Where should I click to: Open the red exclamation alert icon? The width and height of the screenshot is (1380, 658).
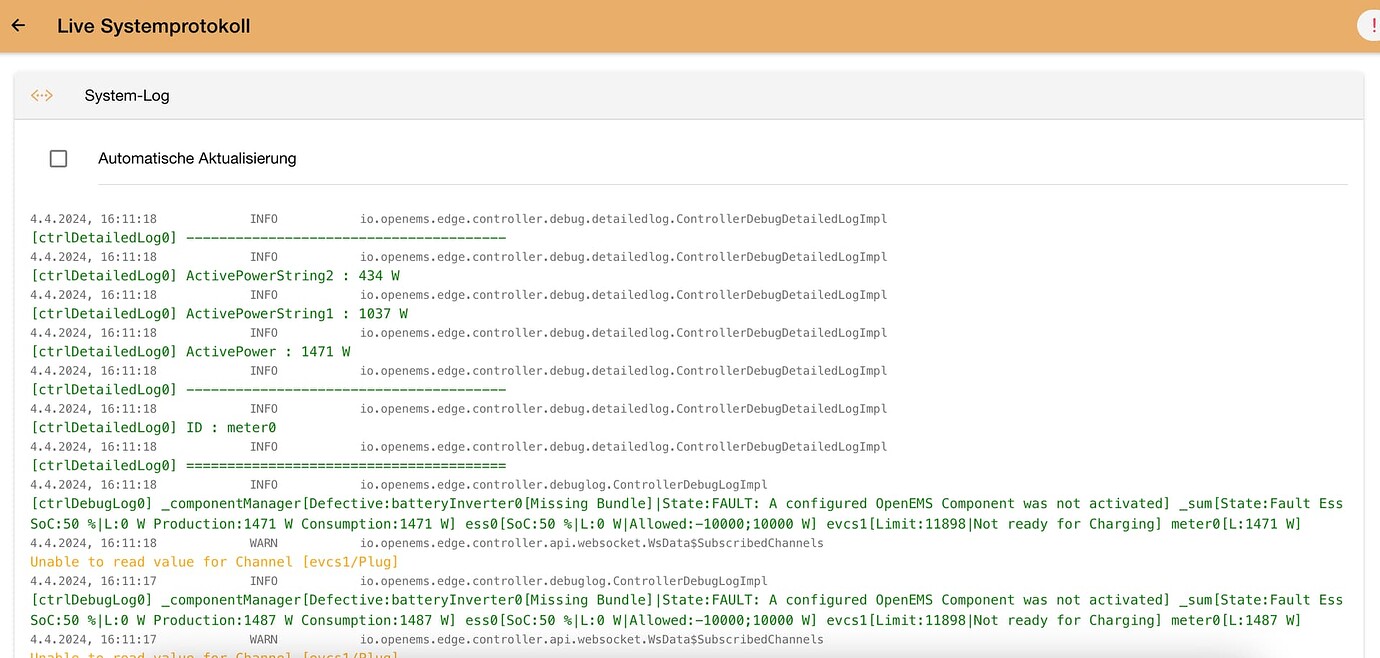(1371, 26)
